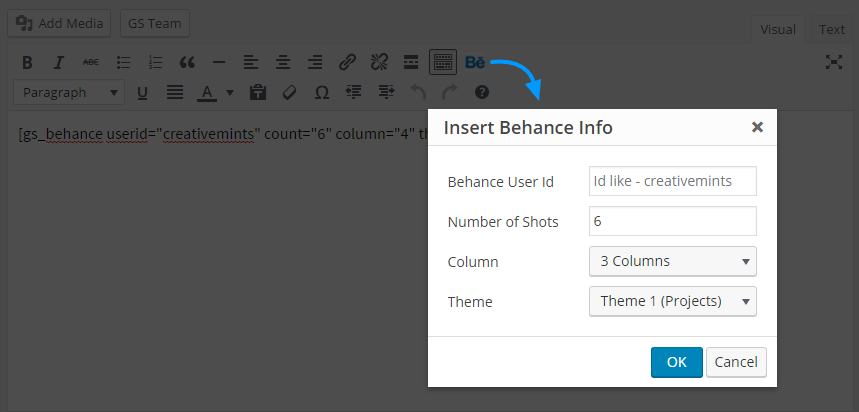Insert a horizontal line

click(x=219, y=63)
